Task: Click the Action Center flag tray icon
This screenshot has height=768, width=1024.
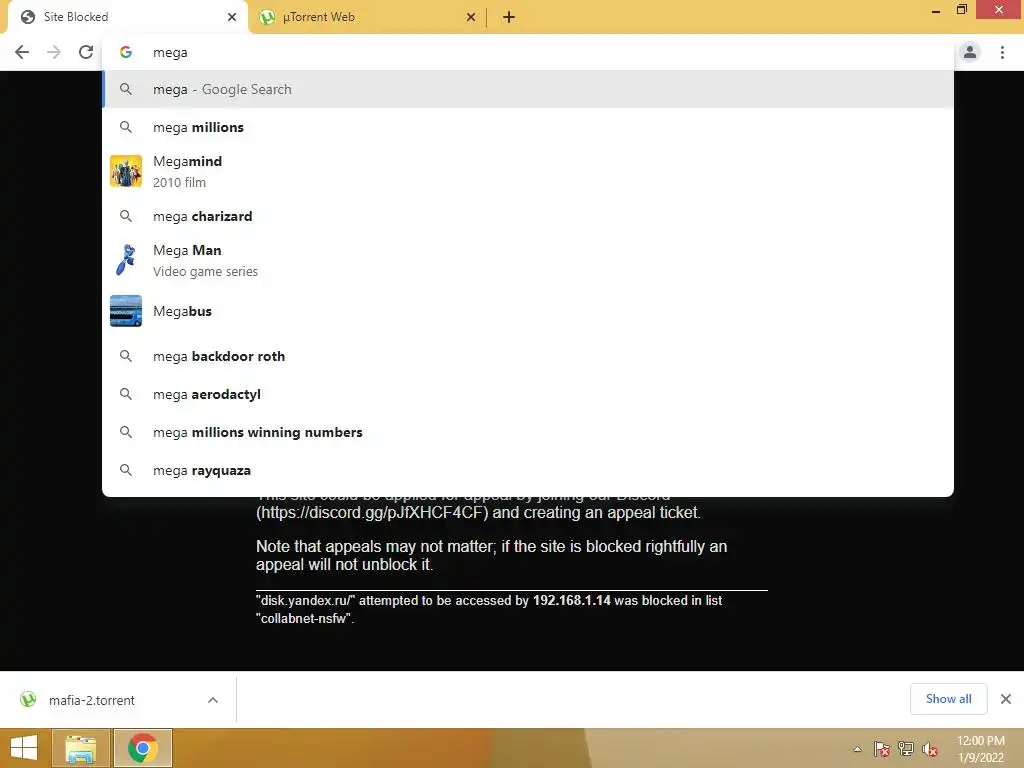Action: coord(882,749)
